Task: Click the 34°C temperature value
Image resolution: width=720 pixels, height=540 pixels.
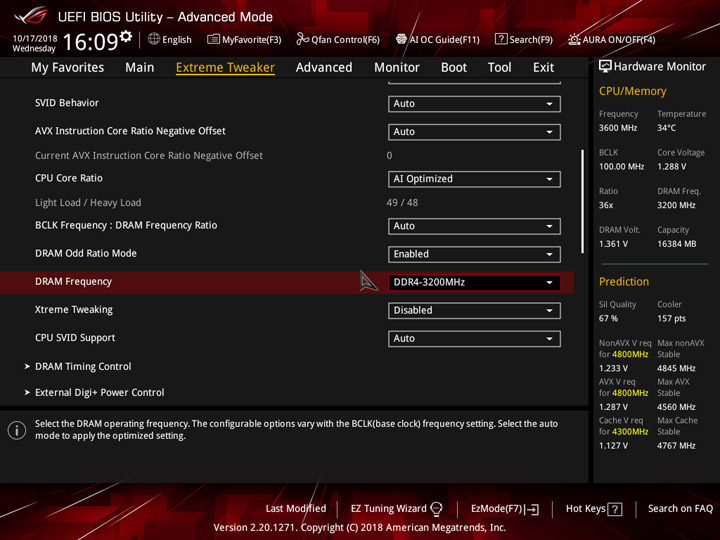Action: pos(666,128)
